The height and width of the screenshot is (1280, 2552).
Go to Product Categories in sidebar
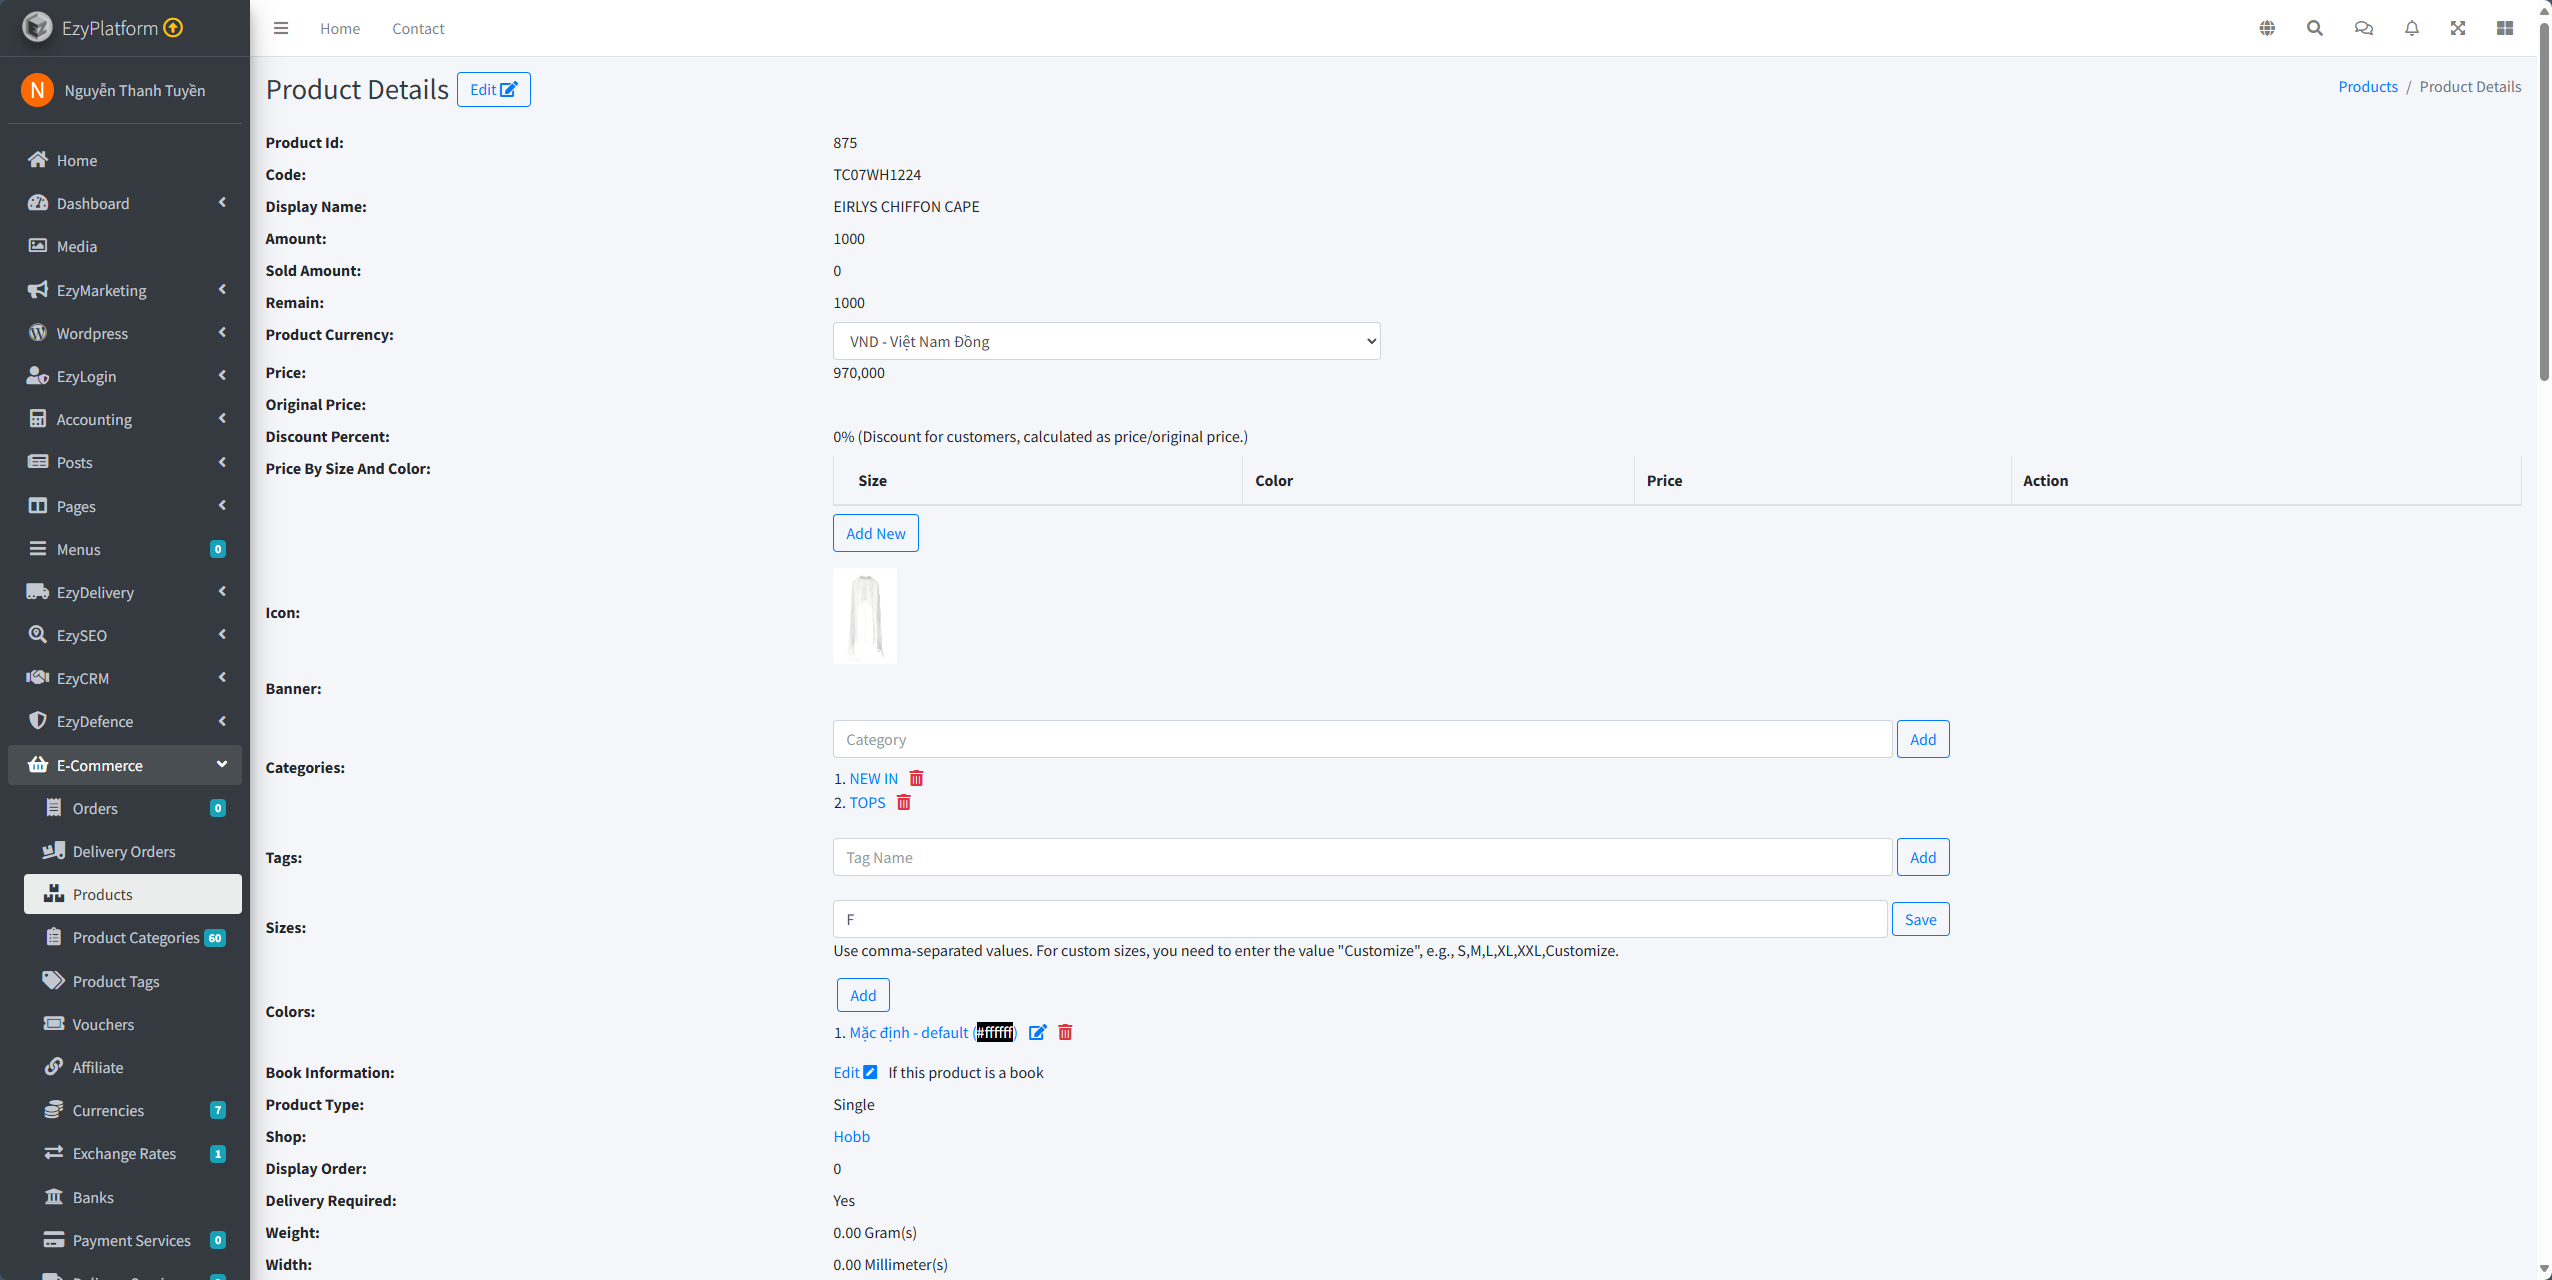136,937
